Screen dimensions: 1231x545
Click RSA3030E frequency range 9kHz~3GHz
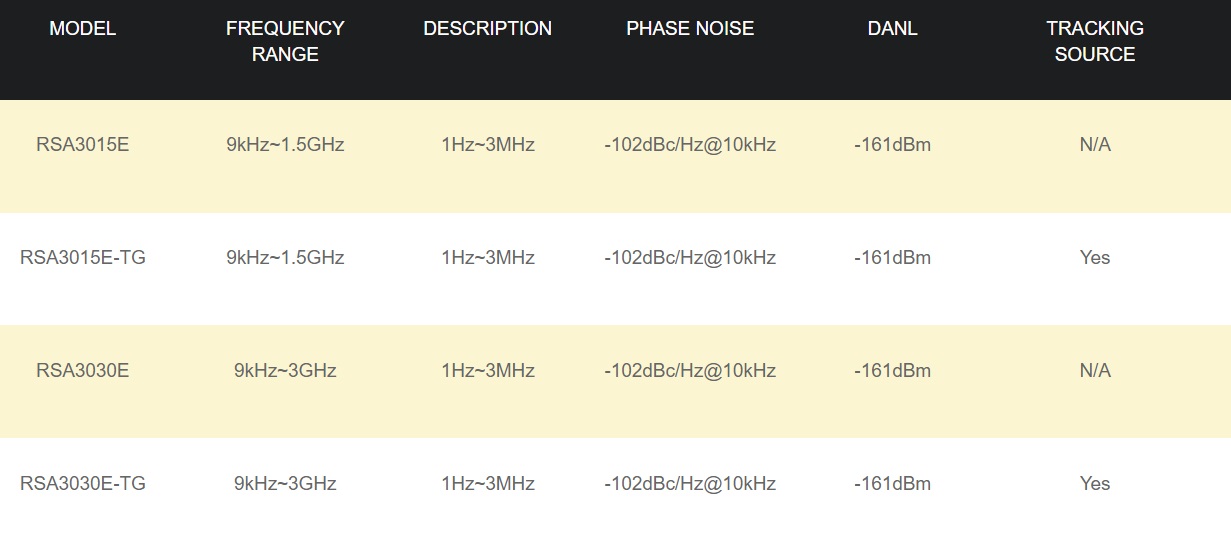(285, 371)
